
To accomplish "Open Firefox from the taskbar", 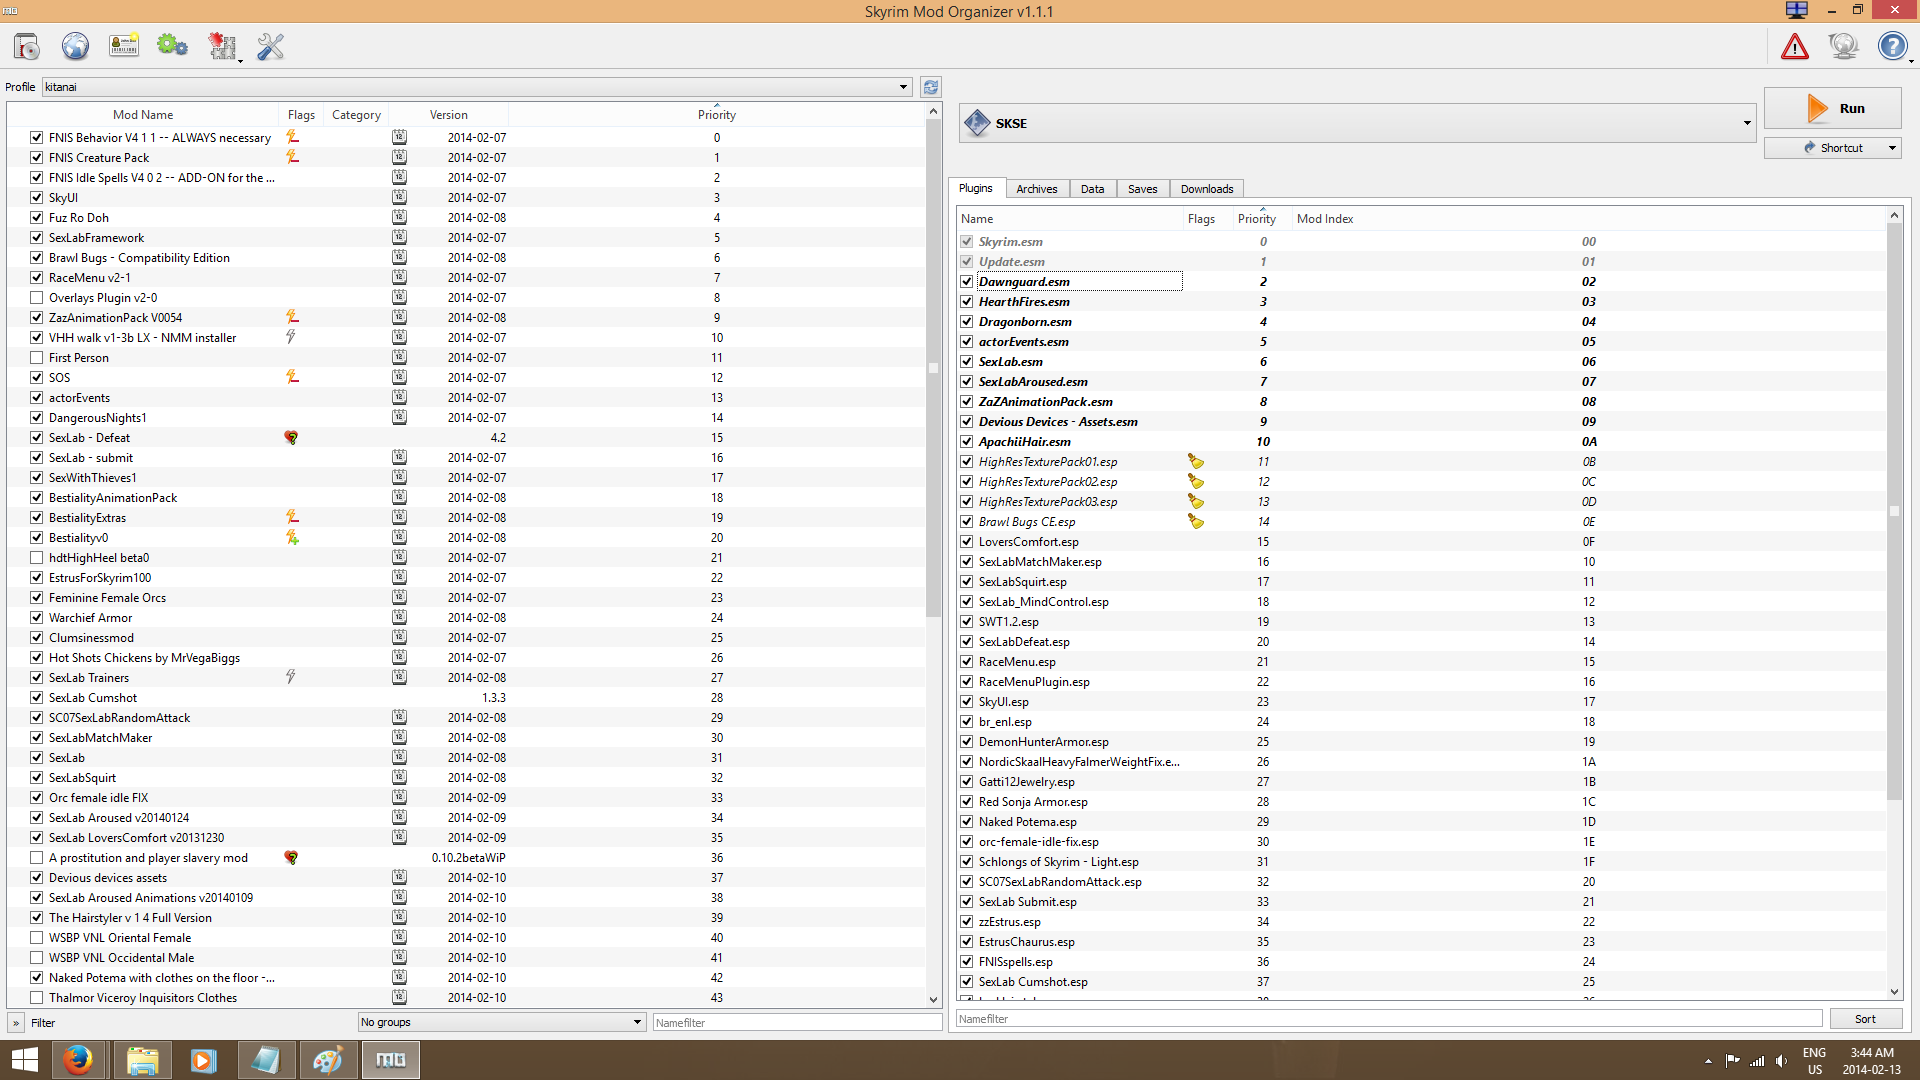I will tap(77, 1060).
